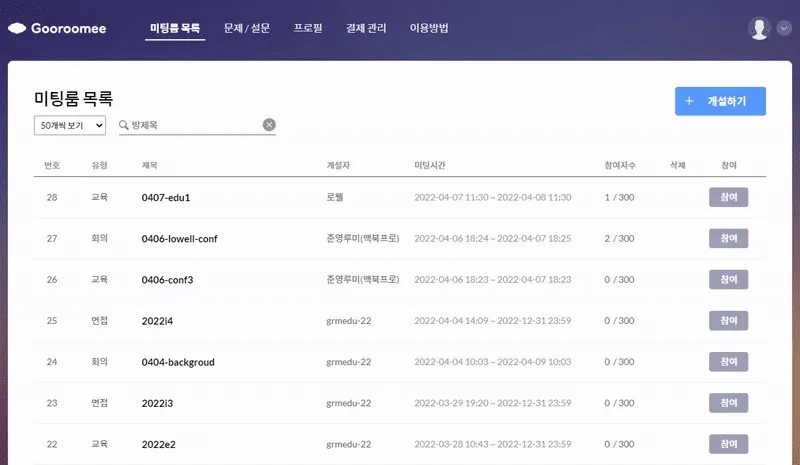The image size is (800, 465).
Task: Open the 결제 관리 menu
Action: 366,28
